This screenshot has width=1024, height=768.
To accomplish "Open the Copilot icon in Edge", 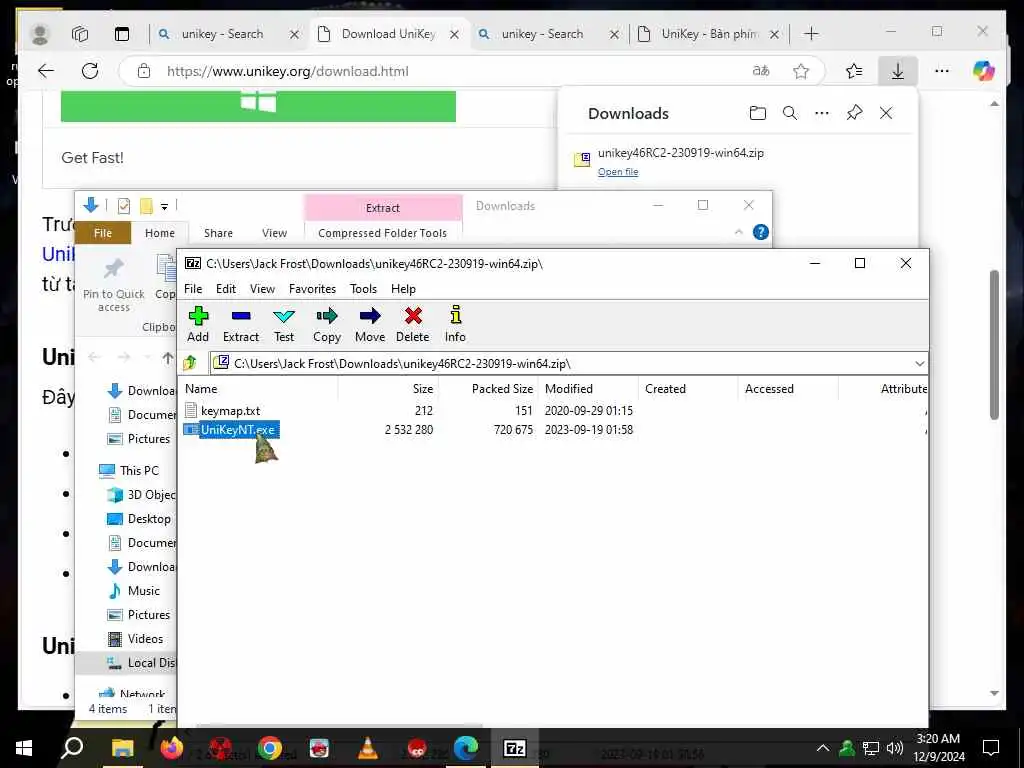I will coord(984,71).
